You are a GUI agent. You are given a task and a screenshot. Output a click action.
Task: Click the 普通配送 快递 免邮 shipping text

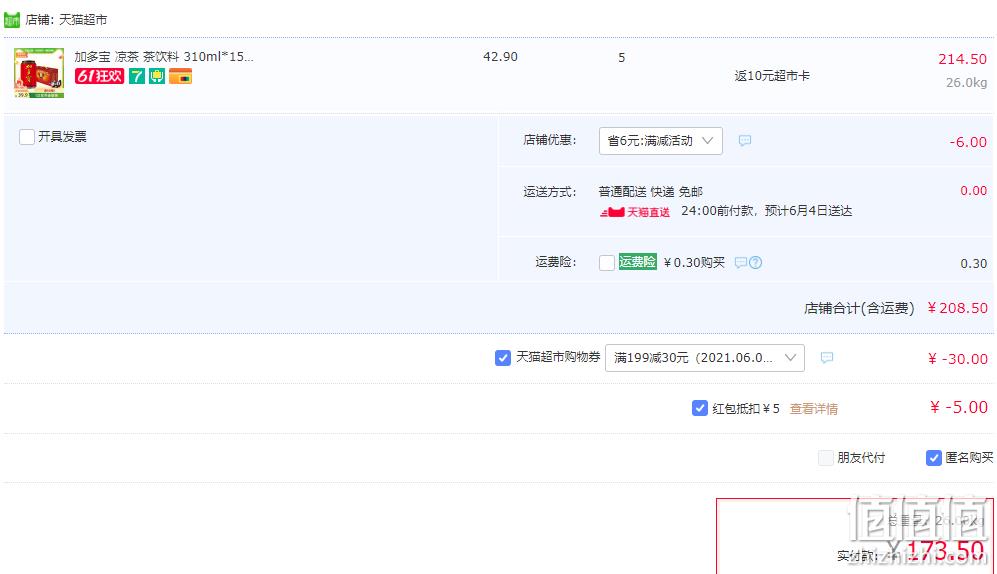650,191
